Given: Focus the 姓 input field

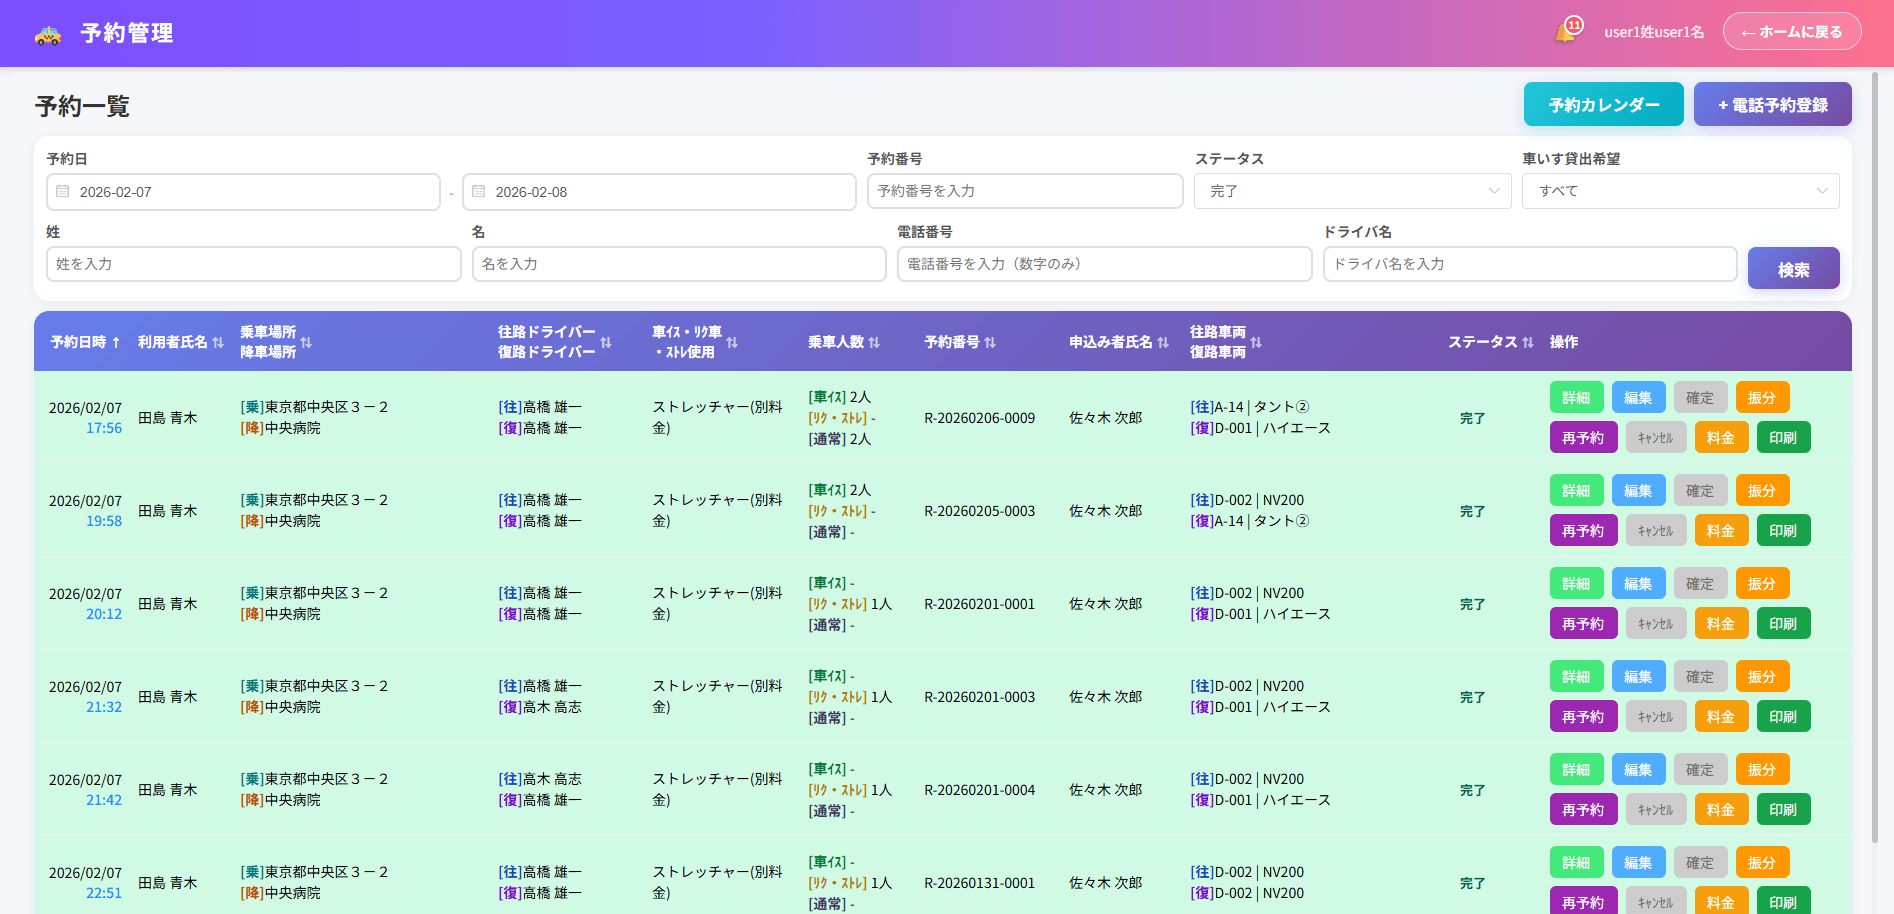Looking at the screenshot, I should click(253, 264).
